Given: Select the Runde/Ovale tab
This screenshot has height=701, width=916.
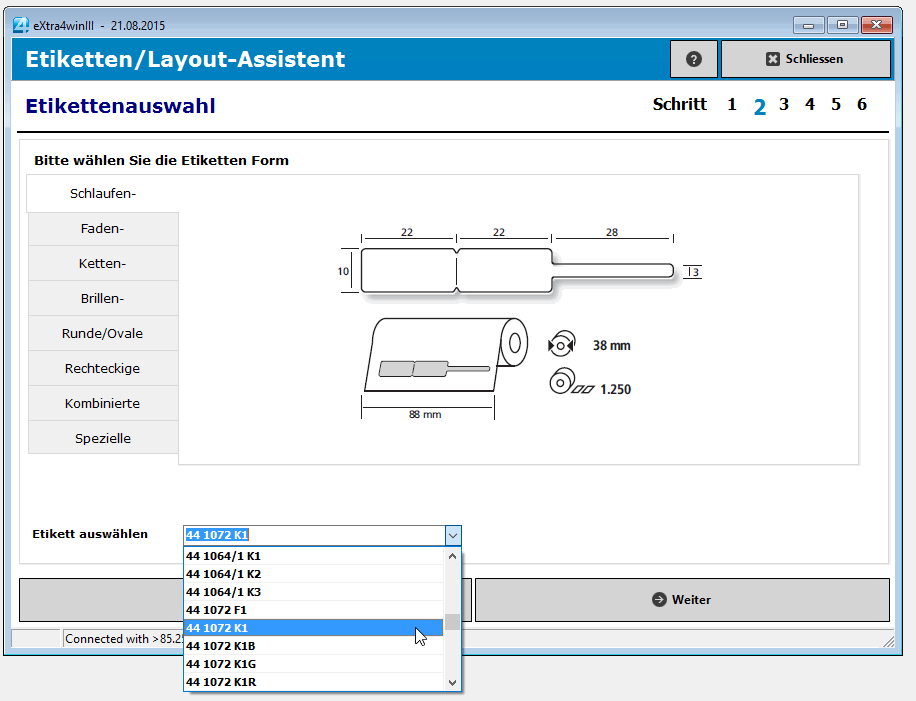Looking at the screenshot, I should 103,334.
